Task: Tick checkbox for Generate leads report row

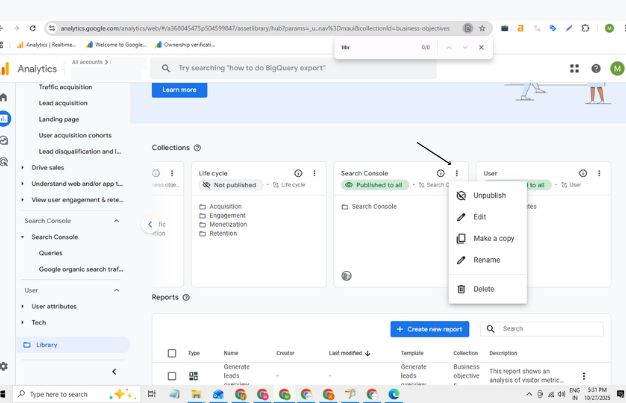Action: point(172,376)
